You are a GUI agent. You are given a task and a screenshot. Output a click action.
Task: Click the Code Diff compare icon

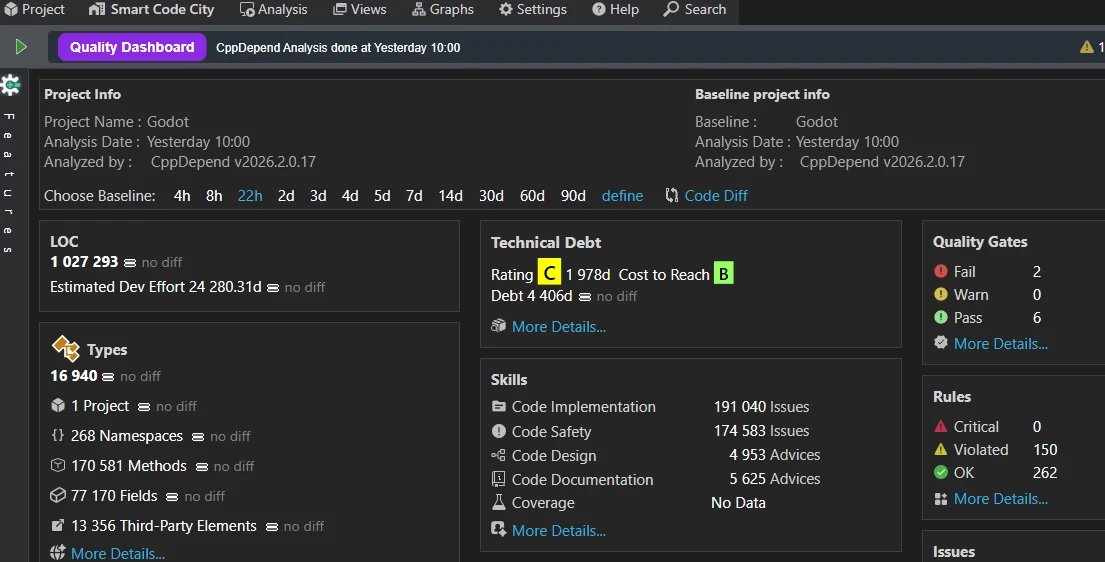point(672,195)
